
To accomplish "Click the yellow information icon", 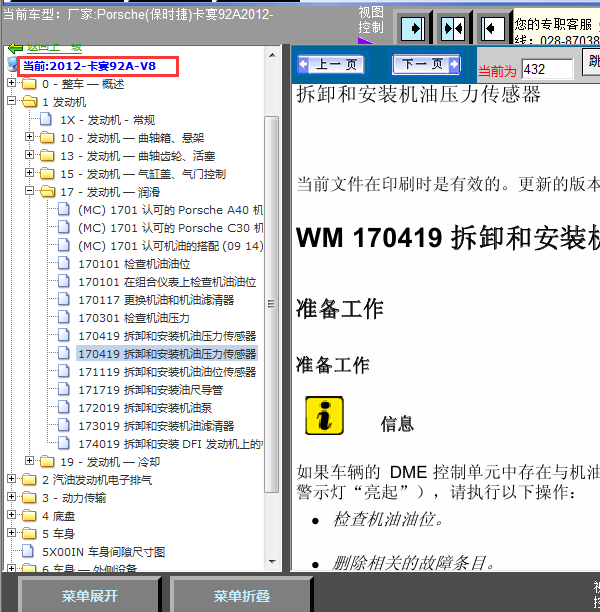I will pos(324,415).
